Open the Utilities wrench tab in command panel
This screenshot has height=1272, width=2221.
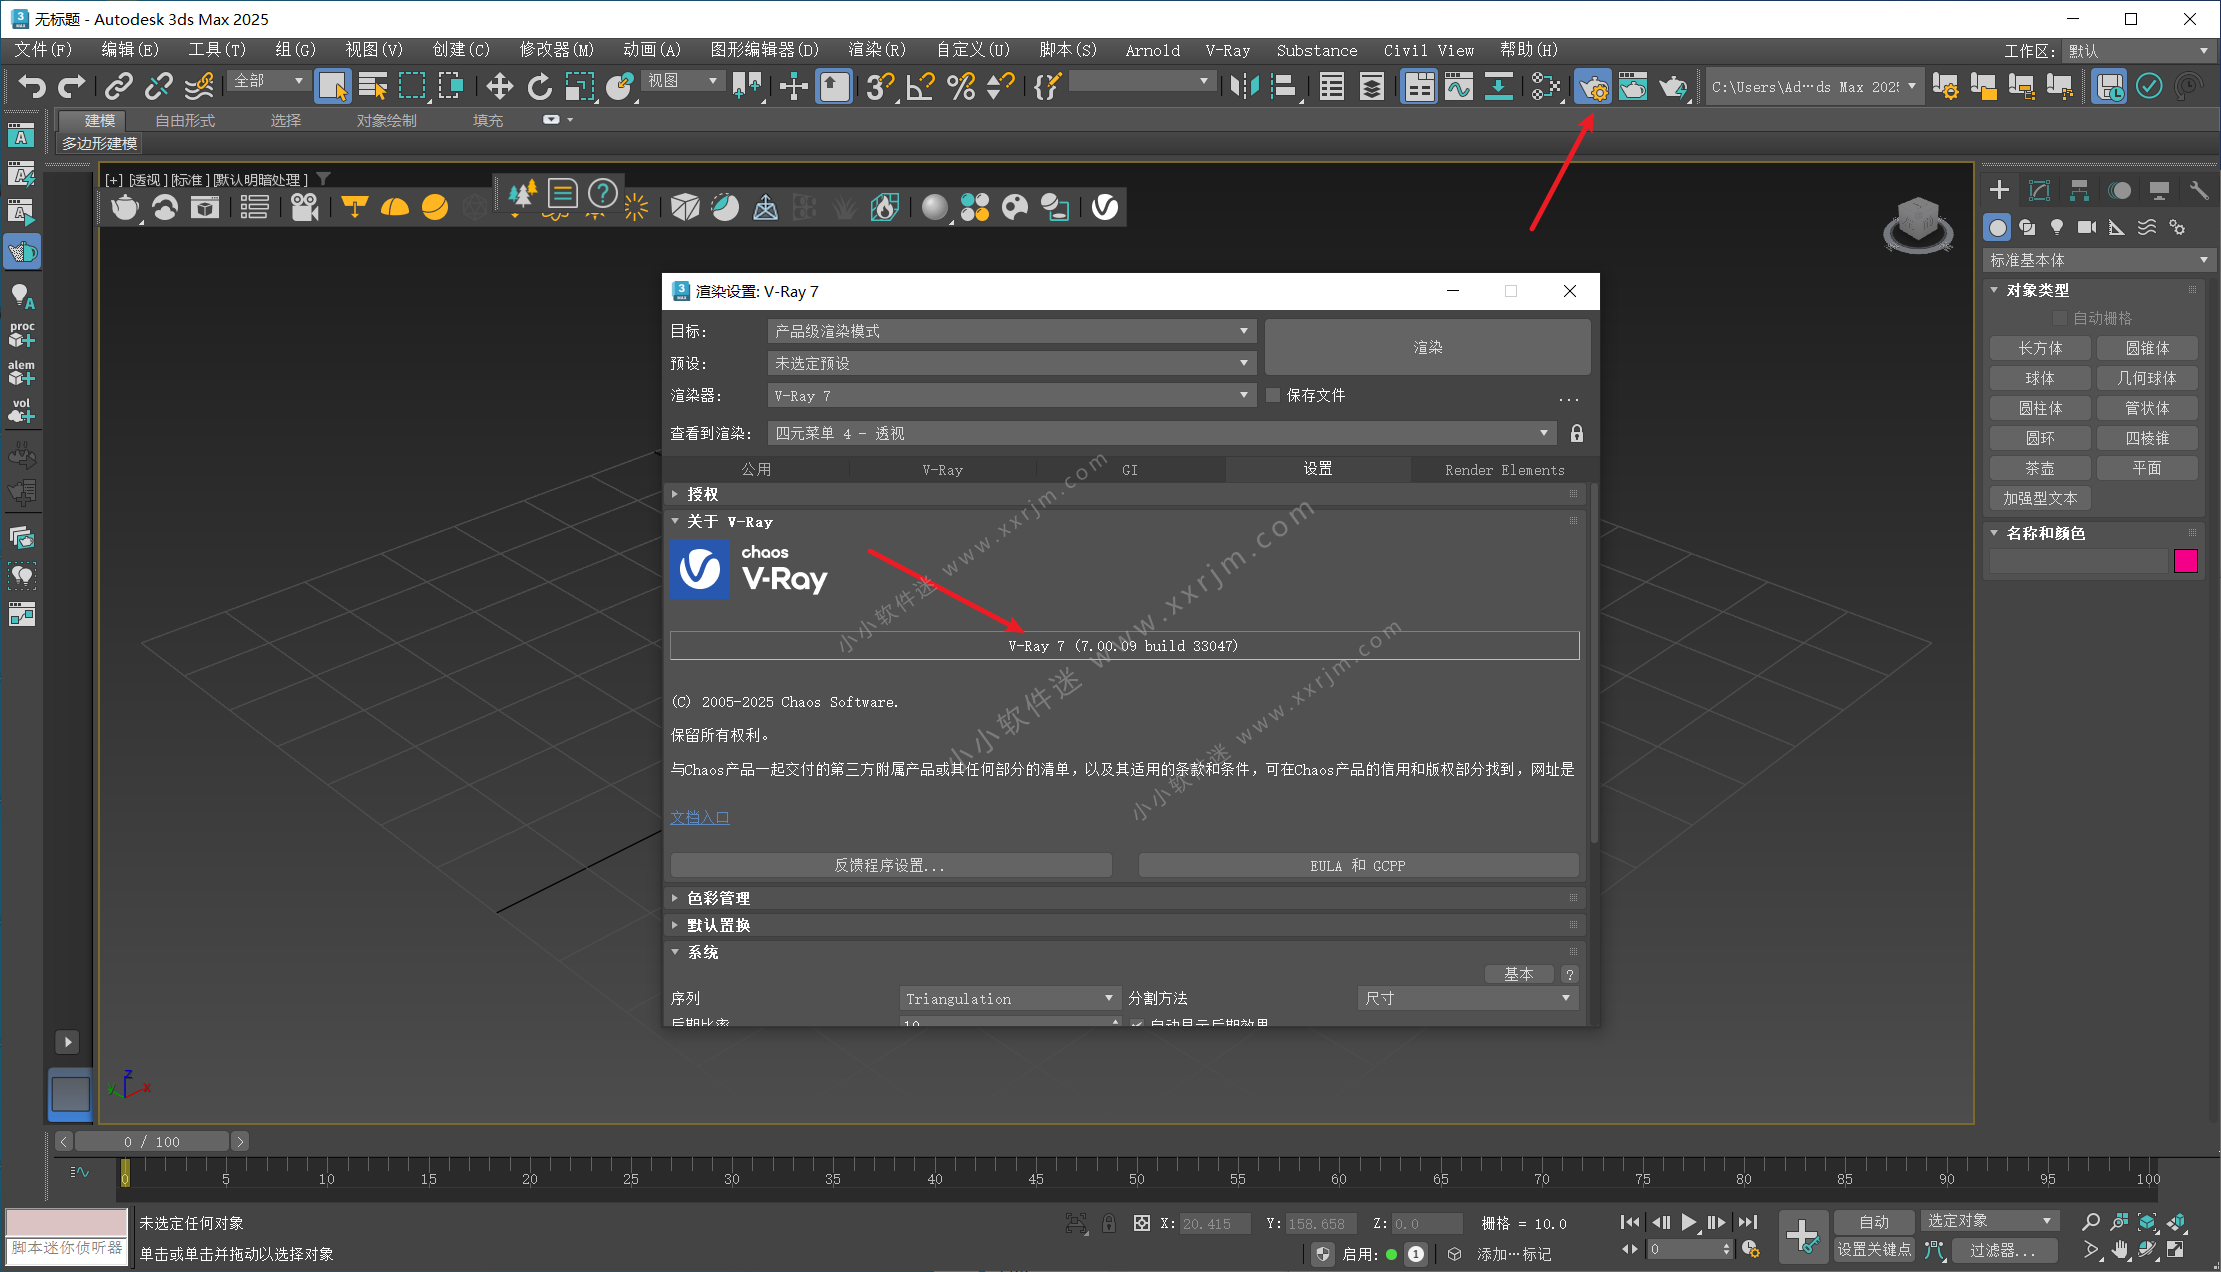2198,190
